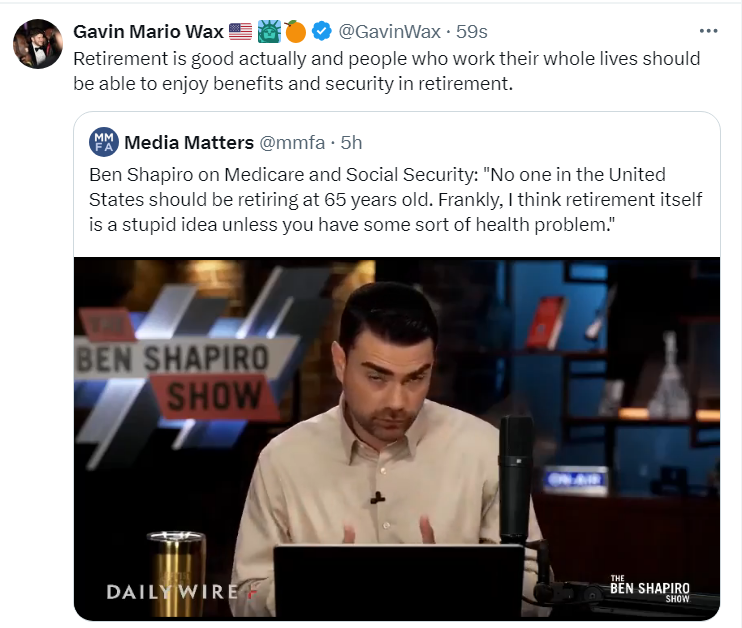Screen dimensions: 742x628
Task: Click the main tweet text about retirement
Action: click(x=387, y=71)
